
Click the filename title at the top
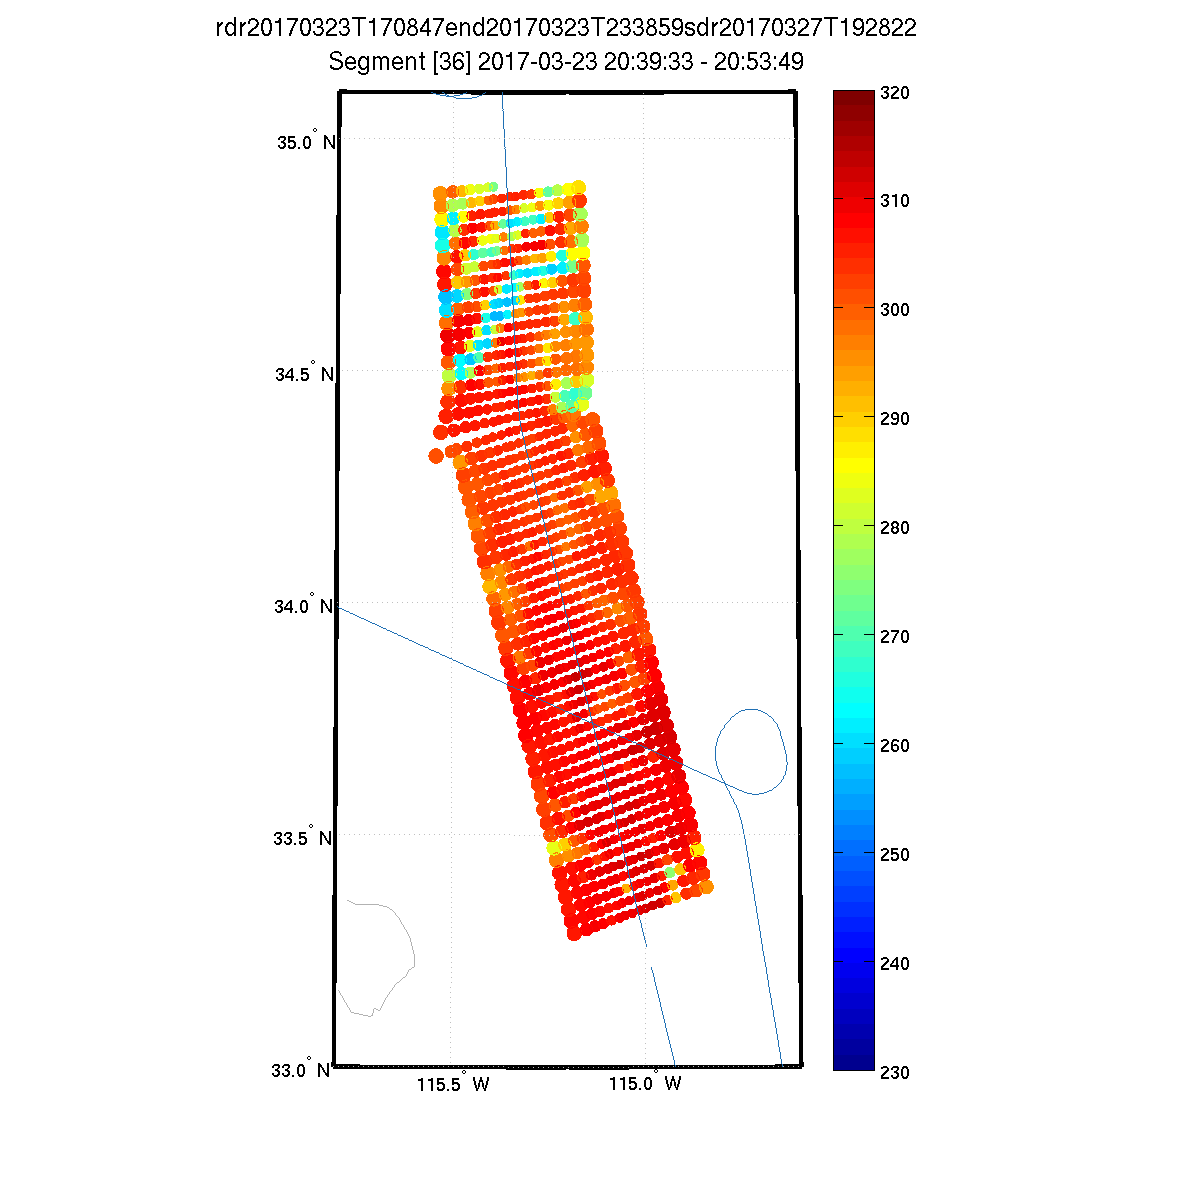[x=566, y=28]
